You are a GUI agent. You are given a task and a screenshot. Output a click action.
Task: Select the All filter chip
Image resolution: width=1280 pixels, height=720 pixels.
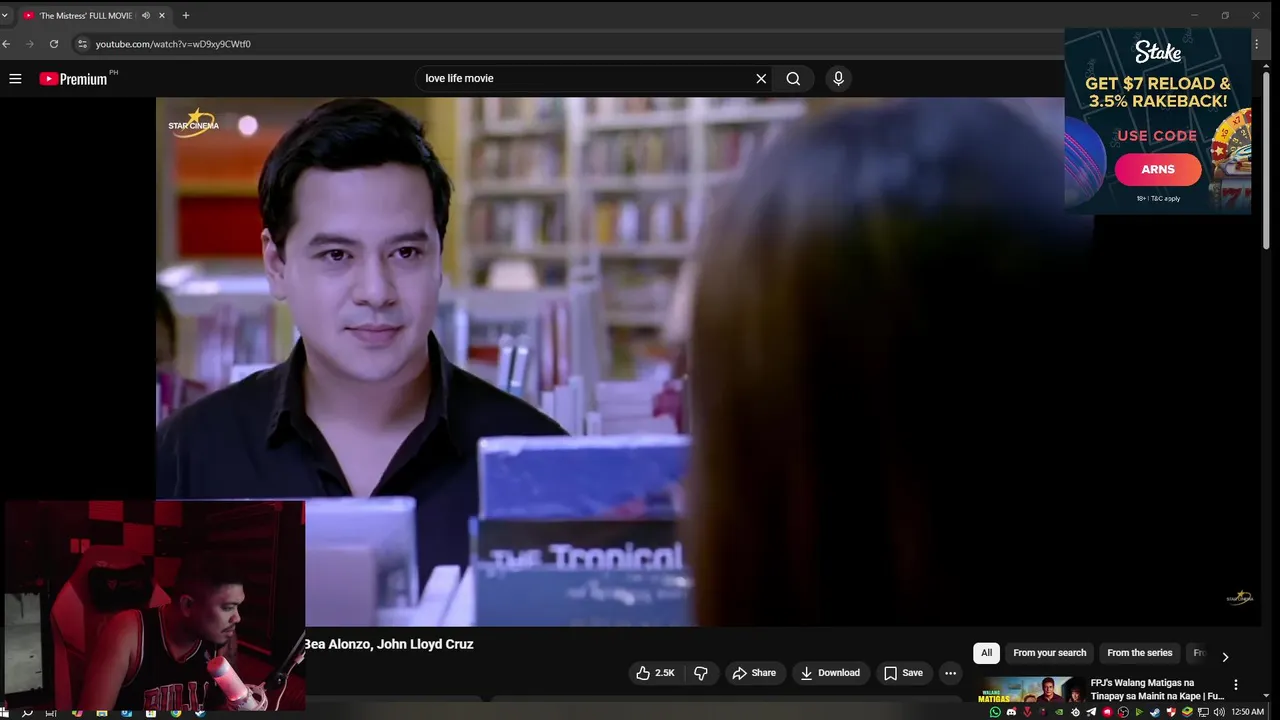pyautogui.click(x=986, y=653)
